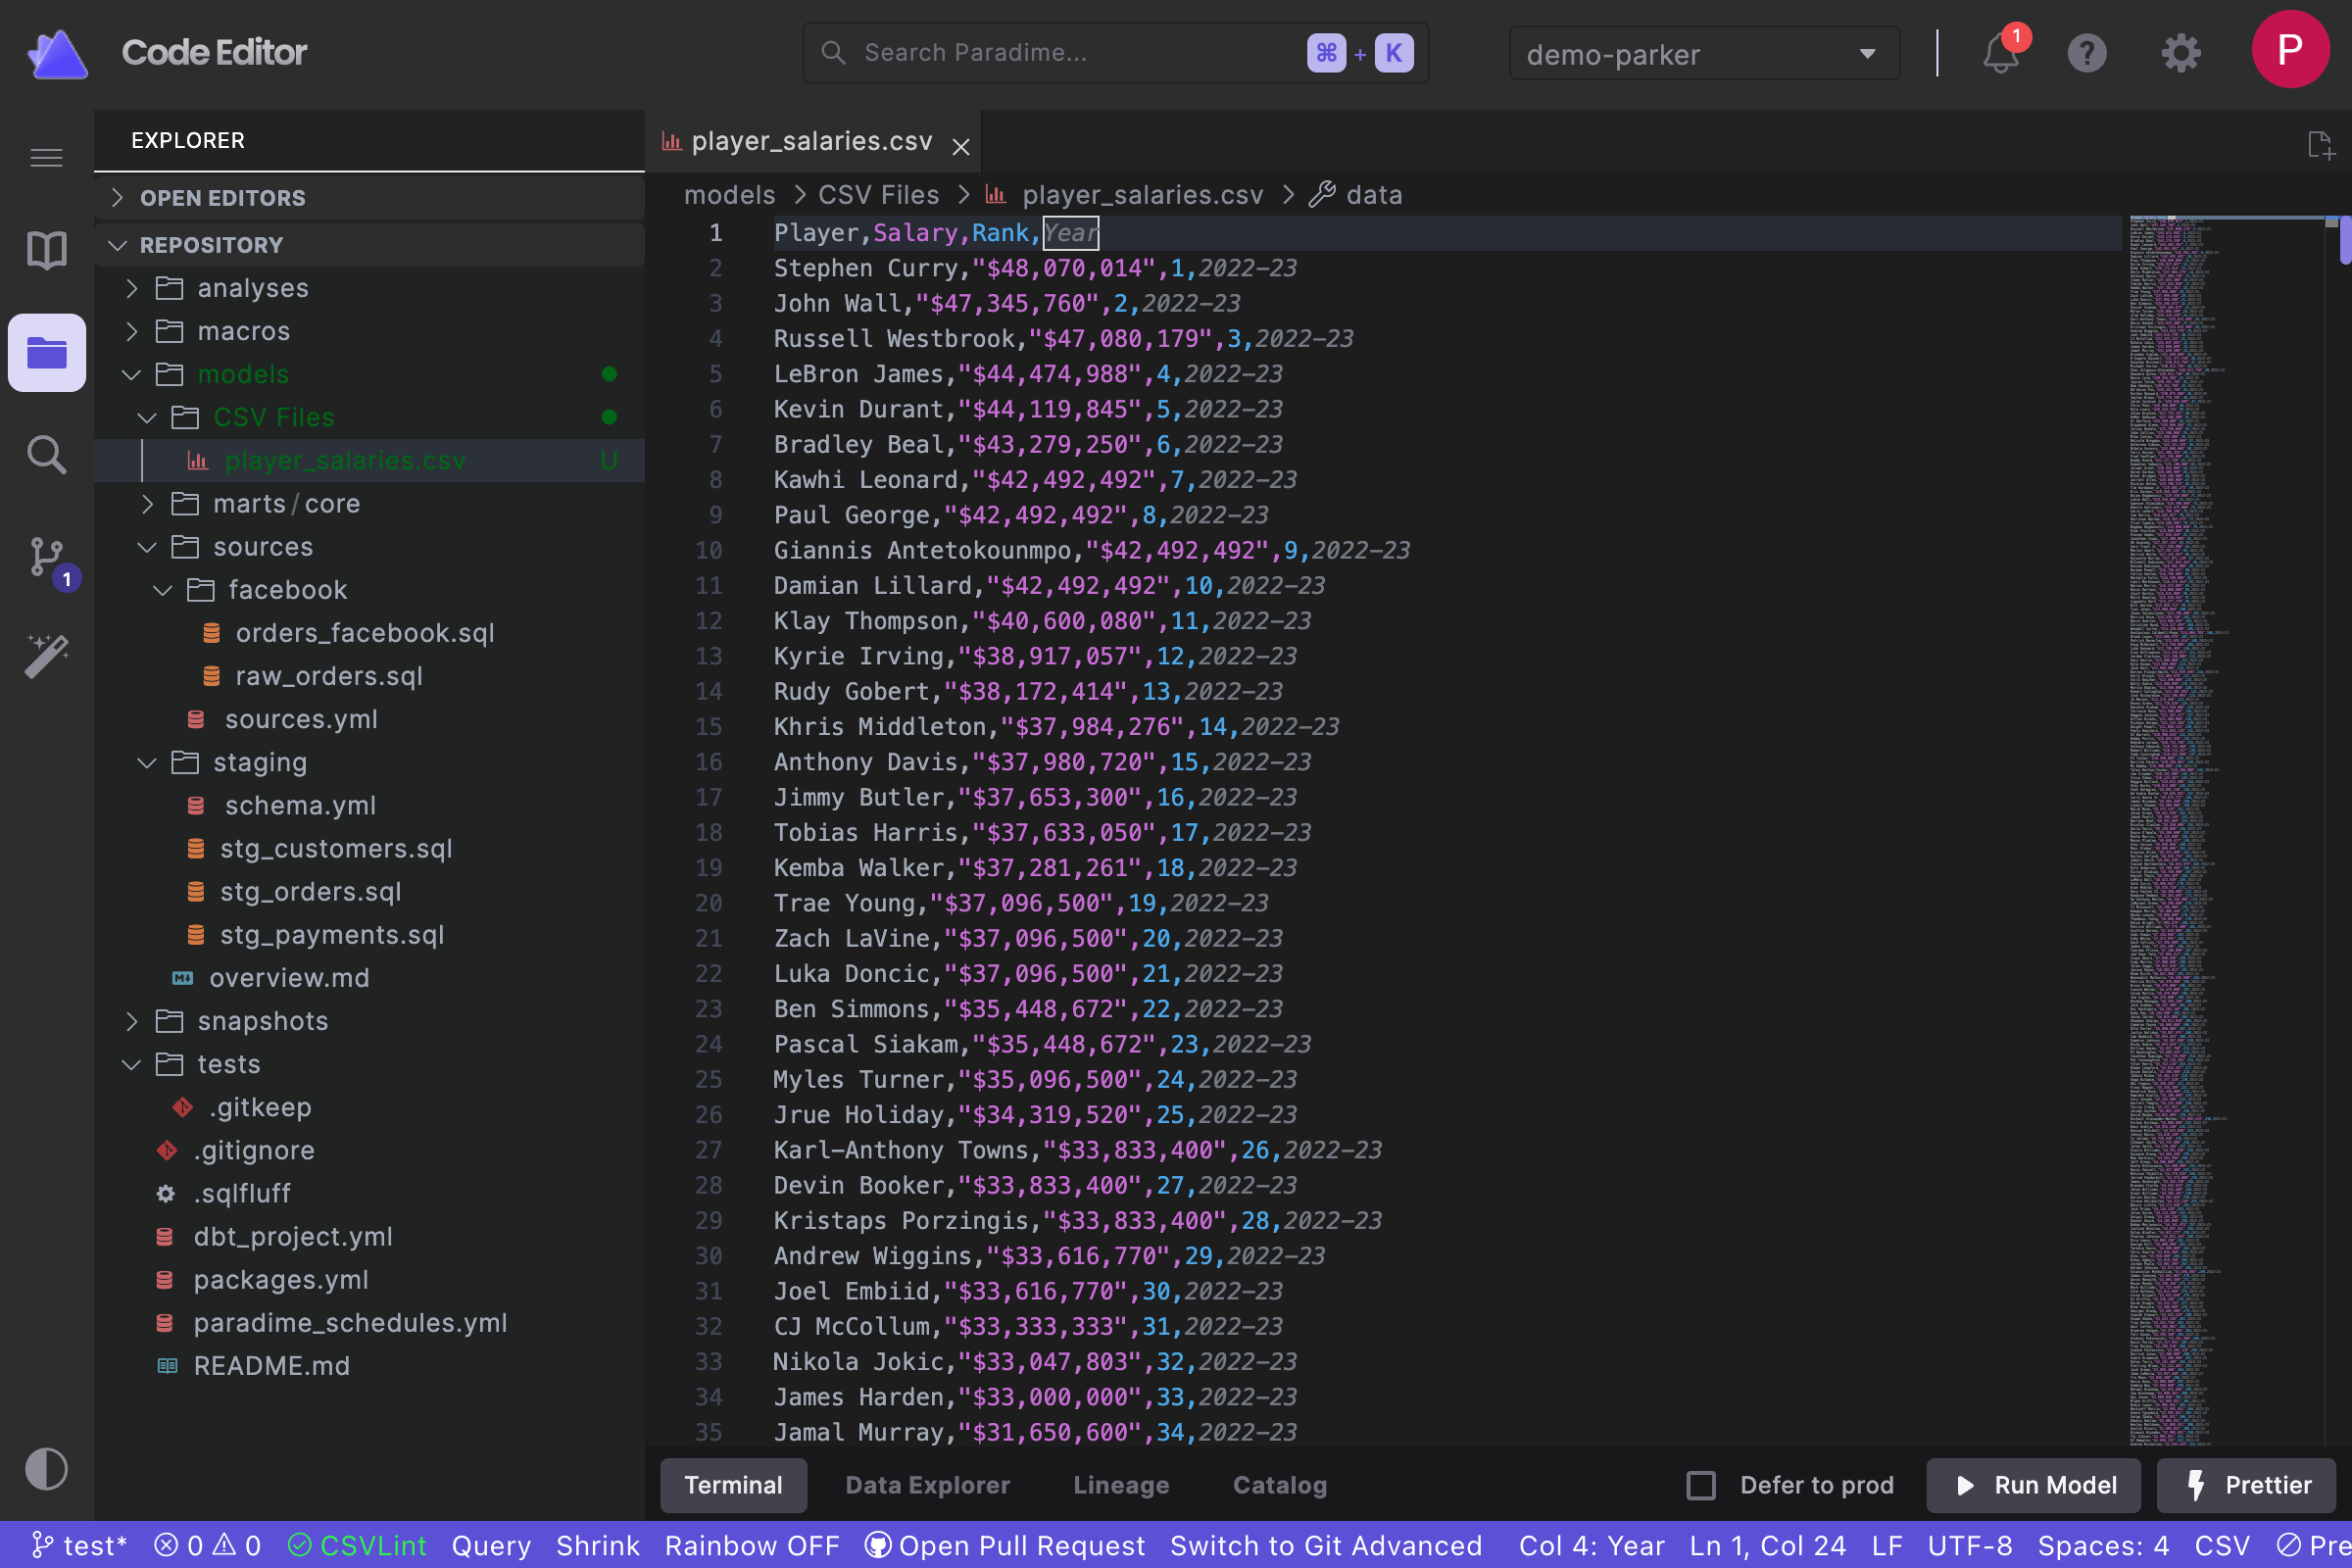
Task: Click the Prettier button
Action: click(x=2246, y=1485)
